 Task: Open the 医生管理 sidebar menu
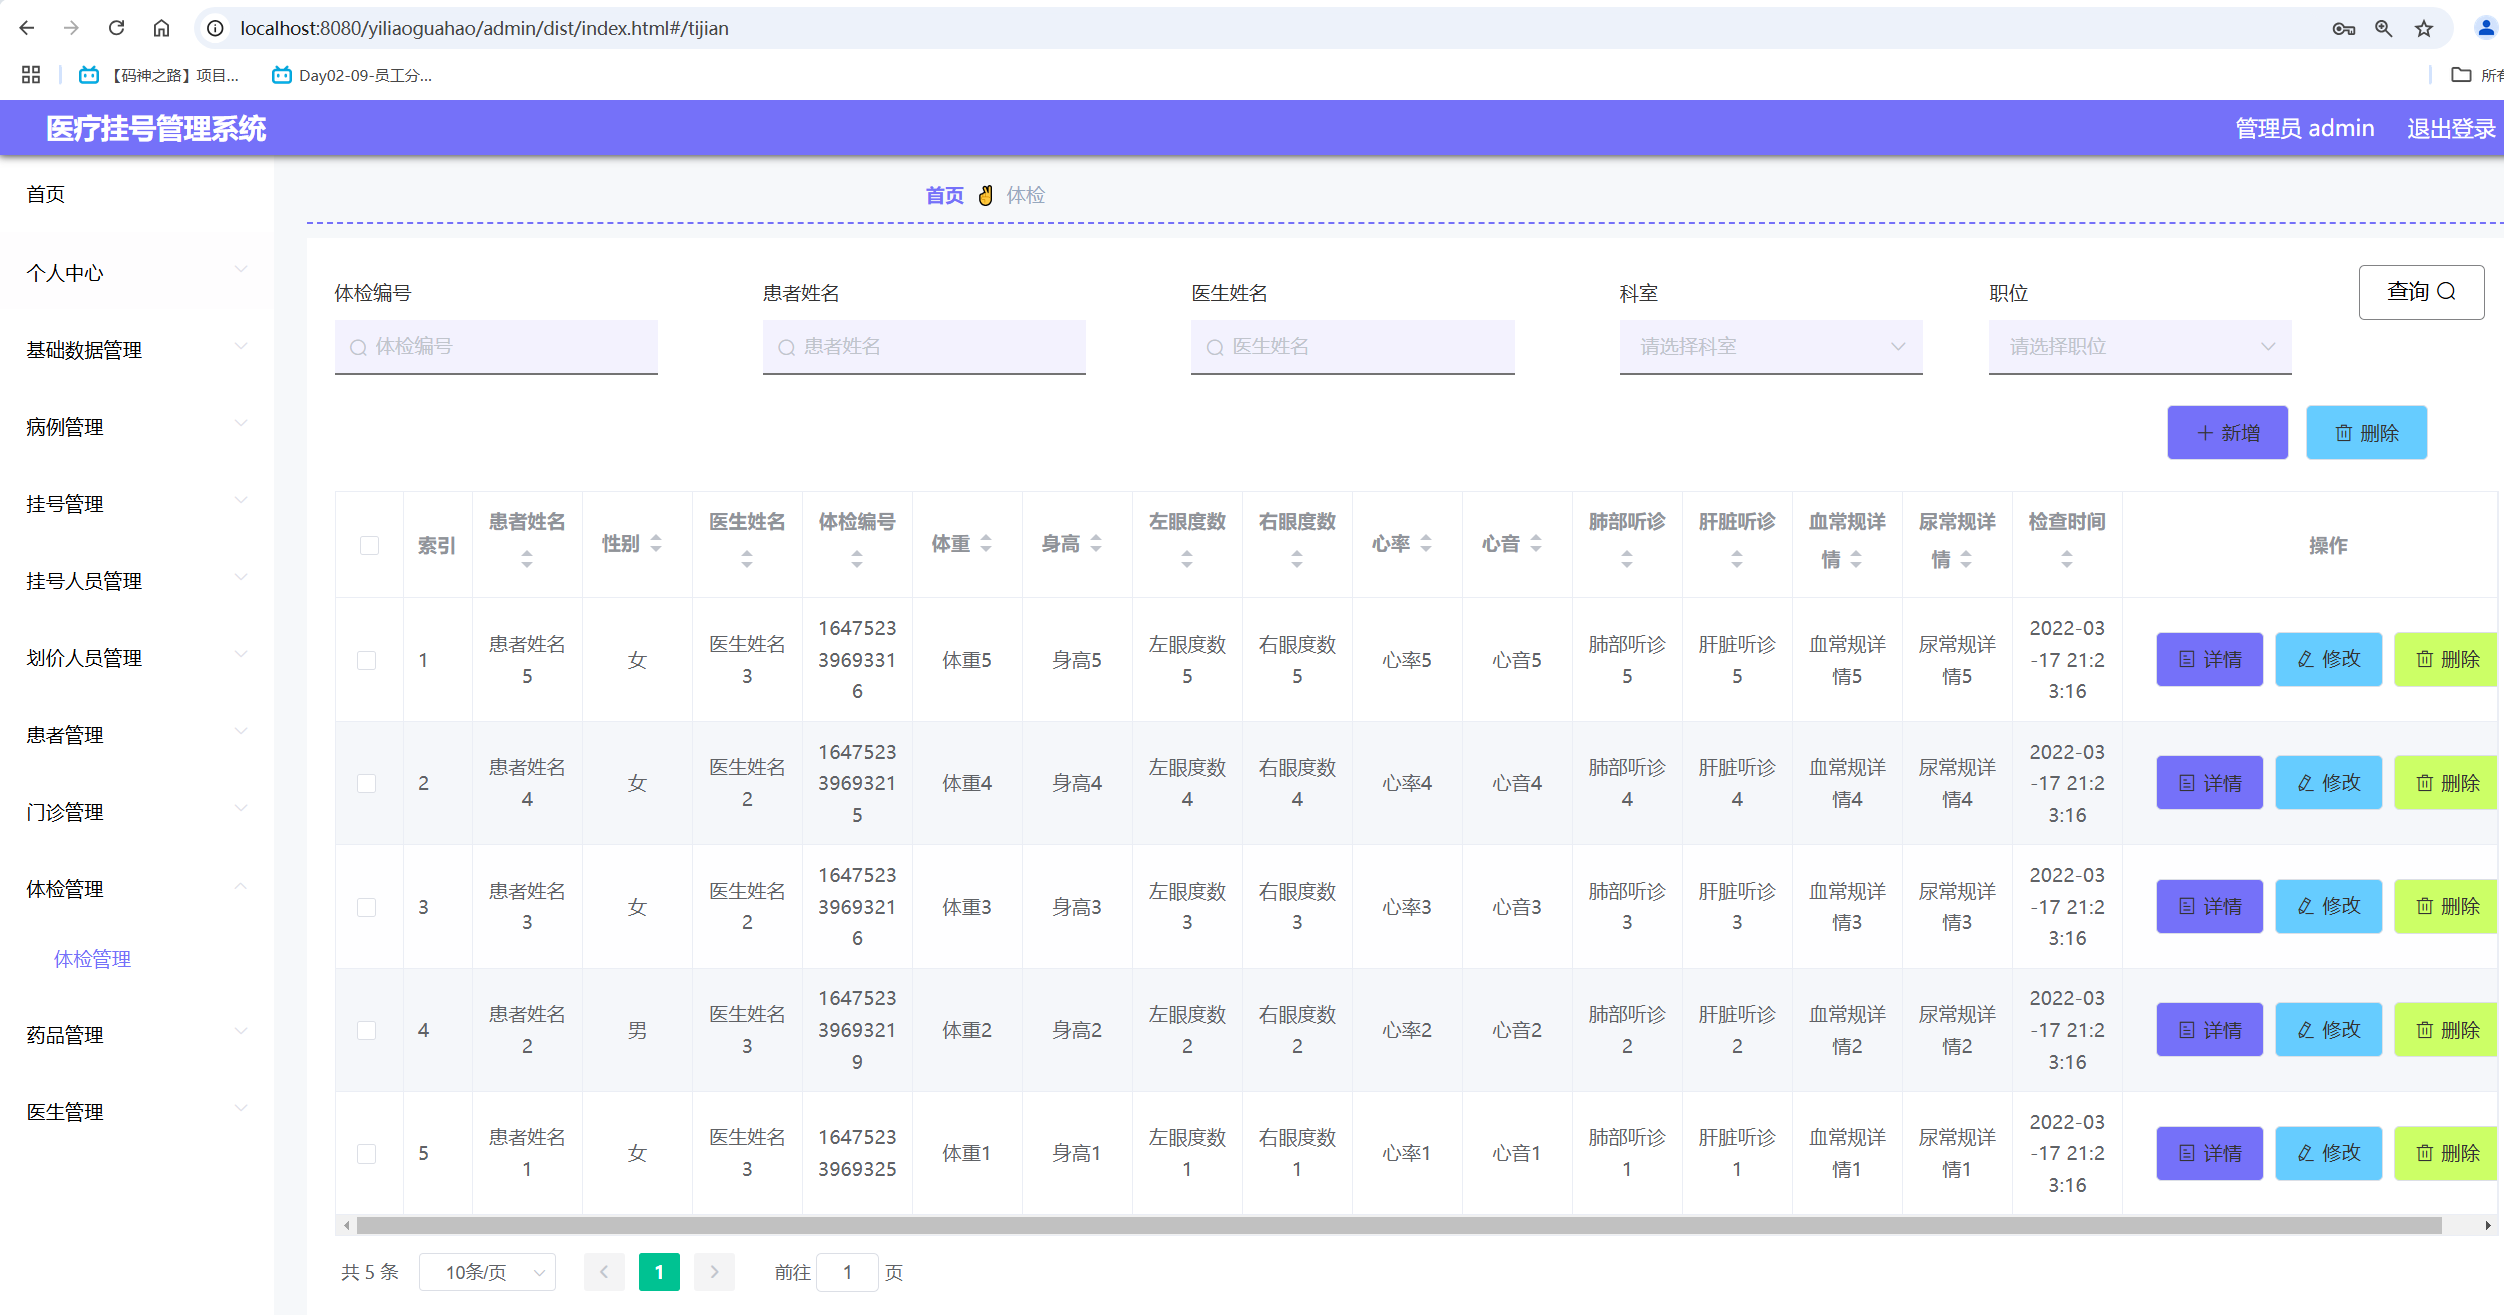pos(137,1111)
